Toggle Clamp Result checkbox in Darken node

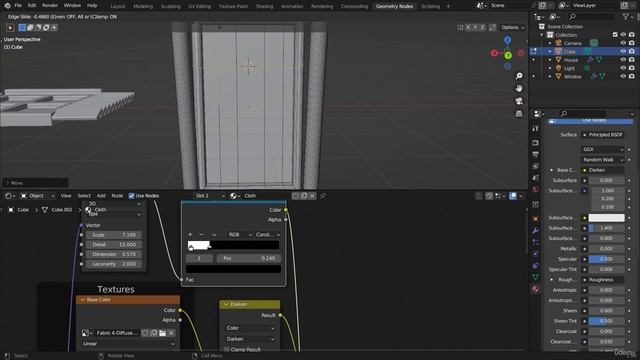227,349
